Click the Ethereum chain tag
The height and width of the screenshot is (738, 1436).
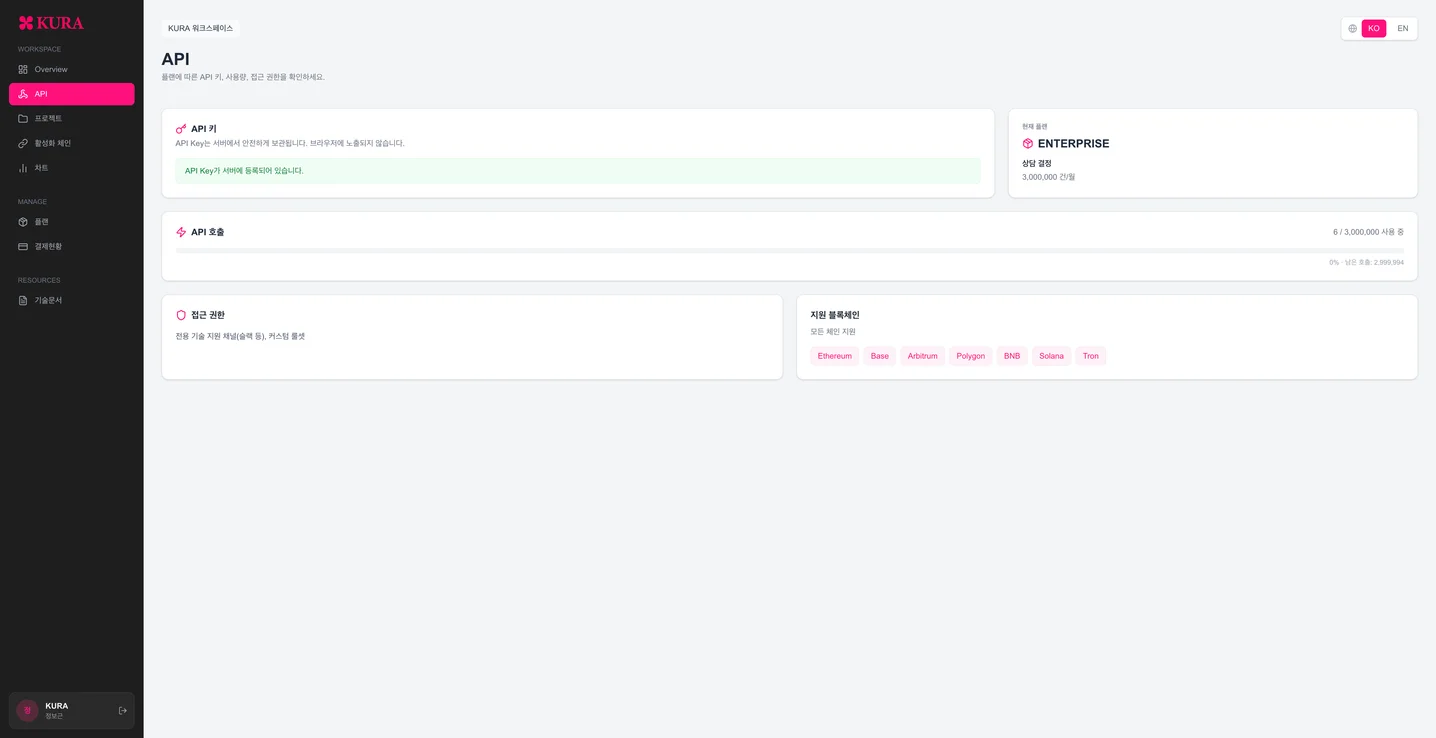pyautogui.click(x=835, y=356)
